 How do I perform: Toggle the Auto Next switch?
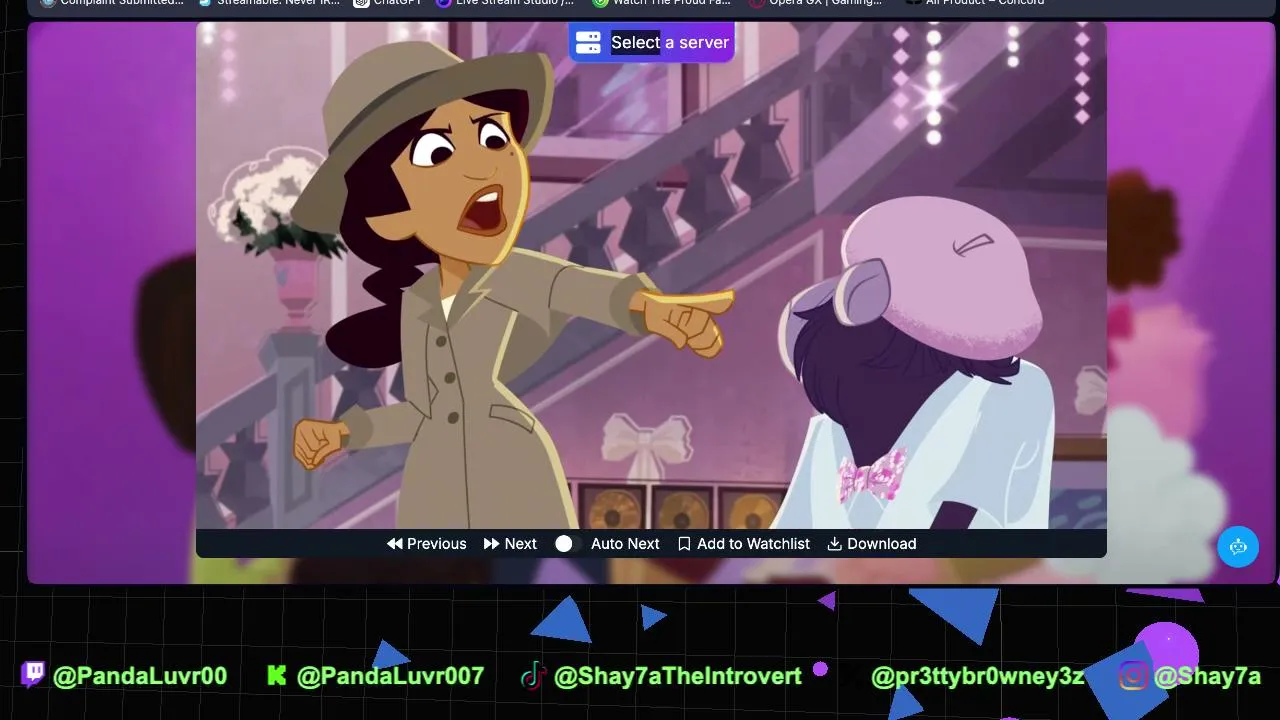coord(567,544)
